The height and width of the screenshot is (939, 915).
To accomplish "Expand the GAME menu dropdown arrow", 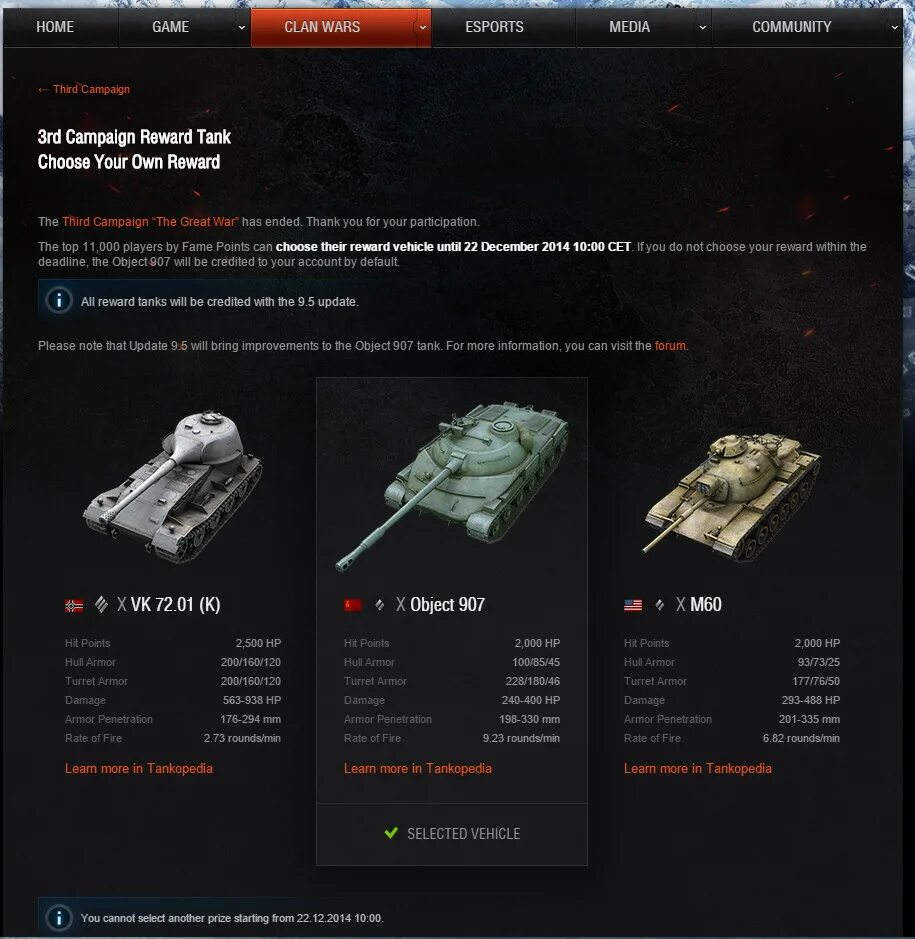I will coord(241,28).
